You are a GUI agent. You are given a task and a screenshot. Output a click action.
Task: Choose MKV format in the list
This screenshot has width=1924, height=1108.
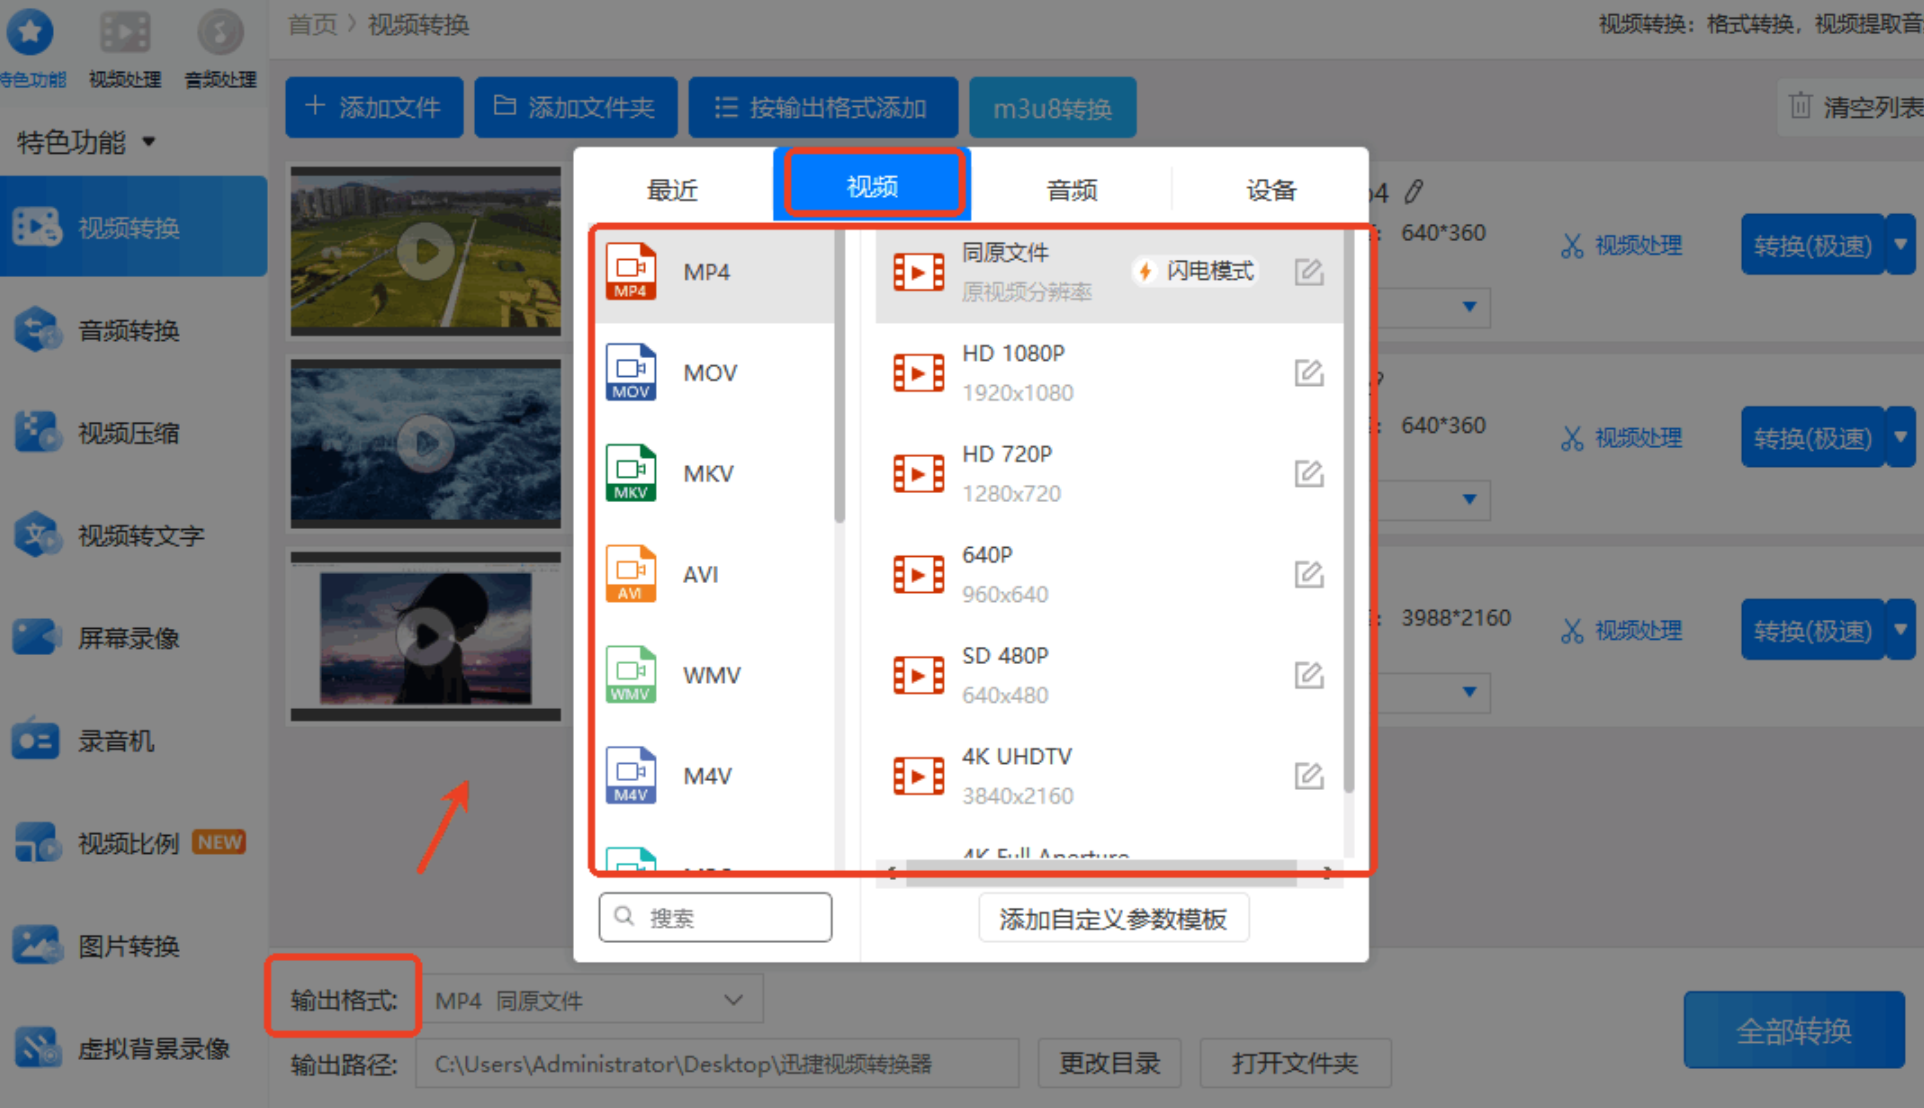[x=714, y=473]
